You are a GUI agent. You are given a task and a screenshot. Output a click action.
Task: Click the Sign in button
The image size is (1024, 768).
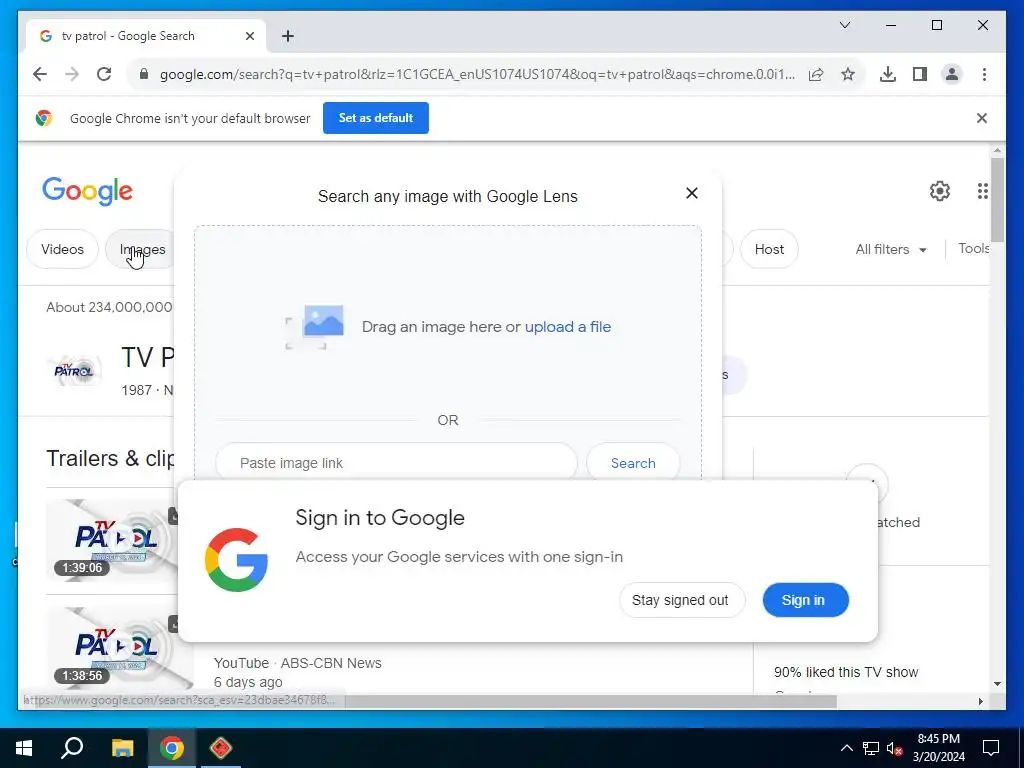805,600
